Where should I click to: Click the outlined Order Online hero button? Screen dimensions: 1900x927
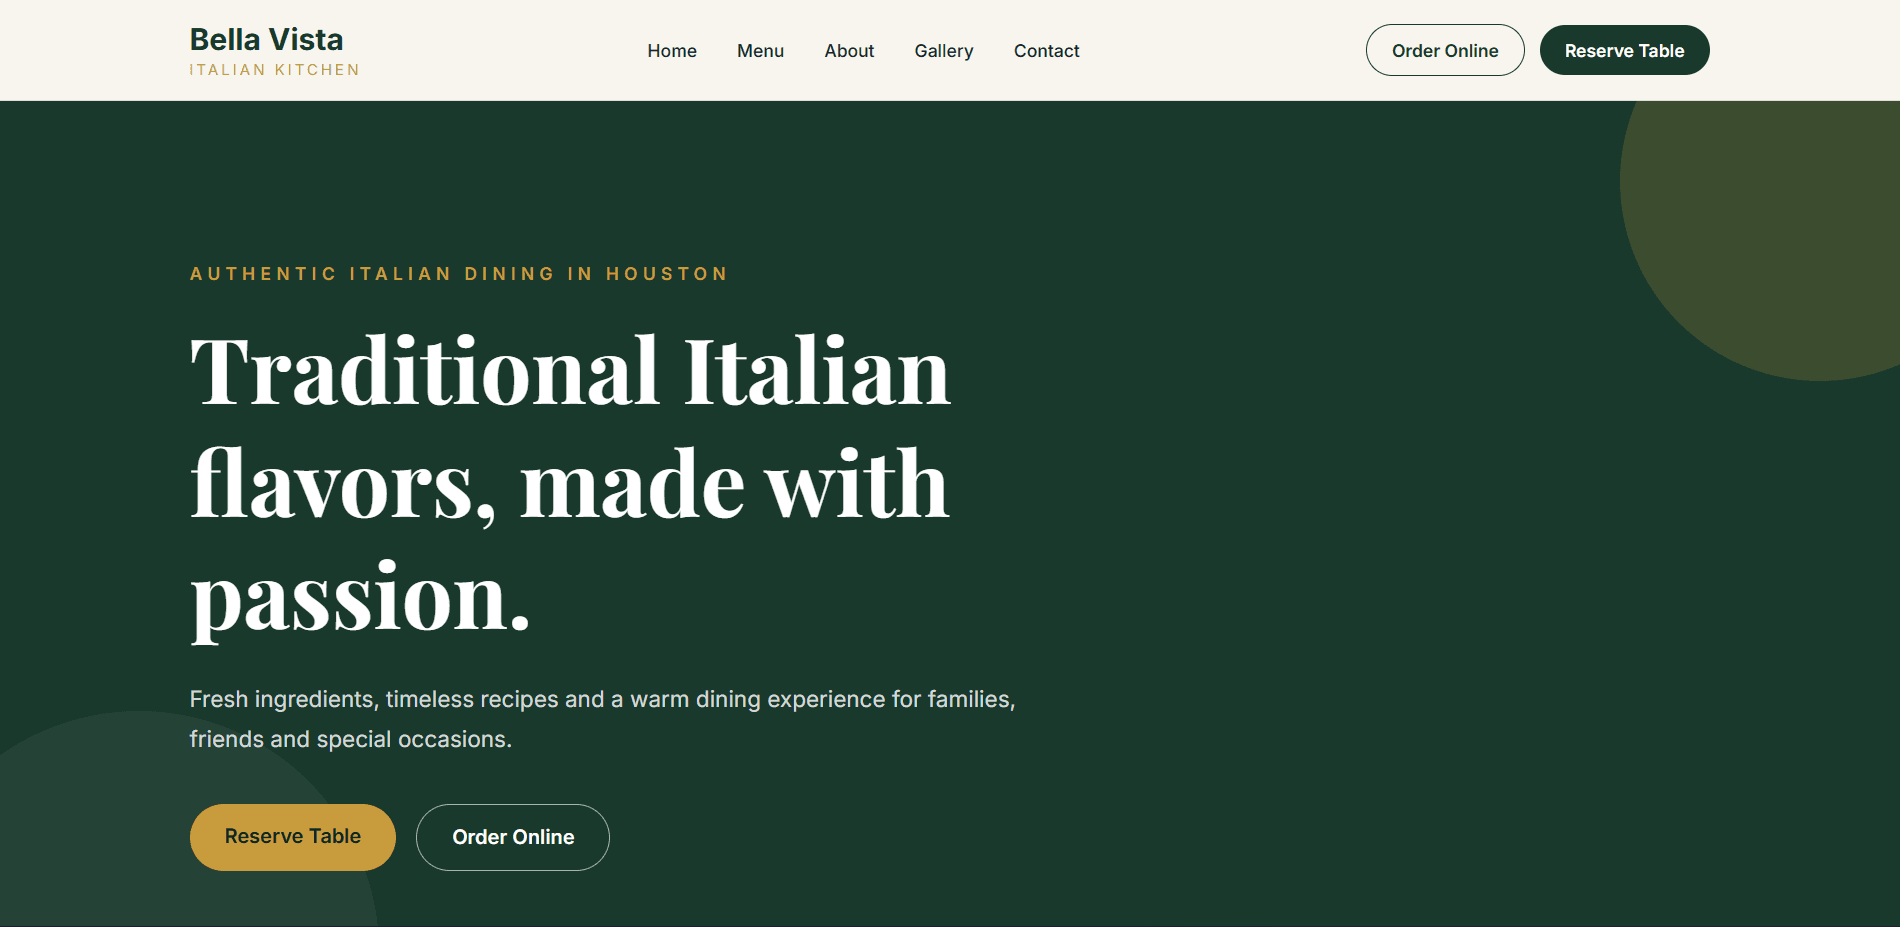point(513,837)
